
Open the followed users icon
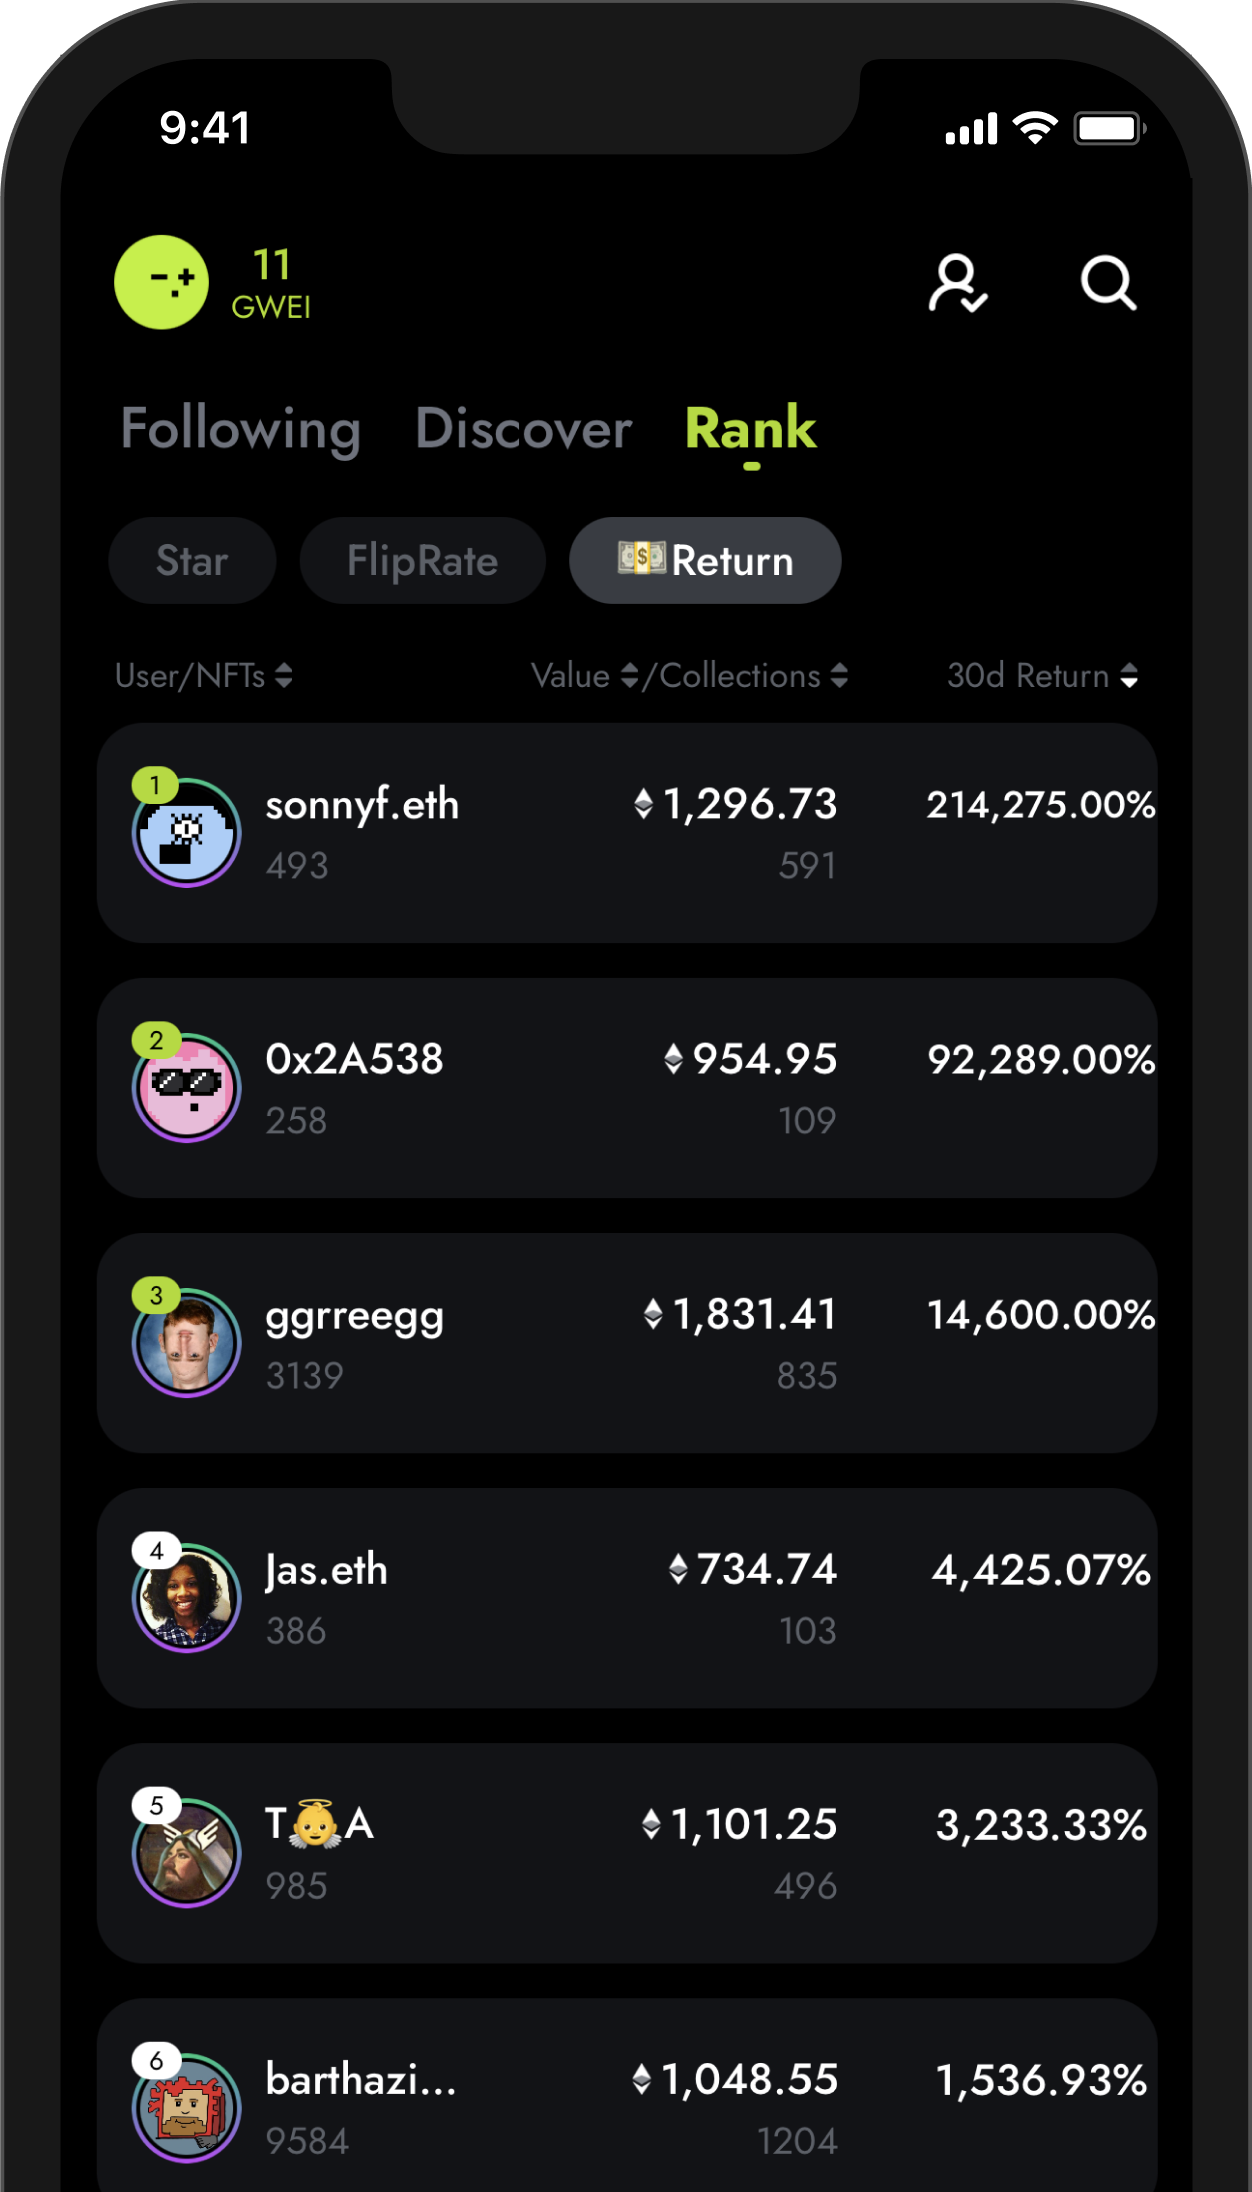pyautogui.click(x=957, y=284)
